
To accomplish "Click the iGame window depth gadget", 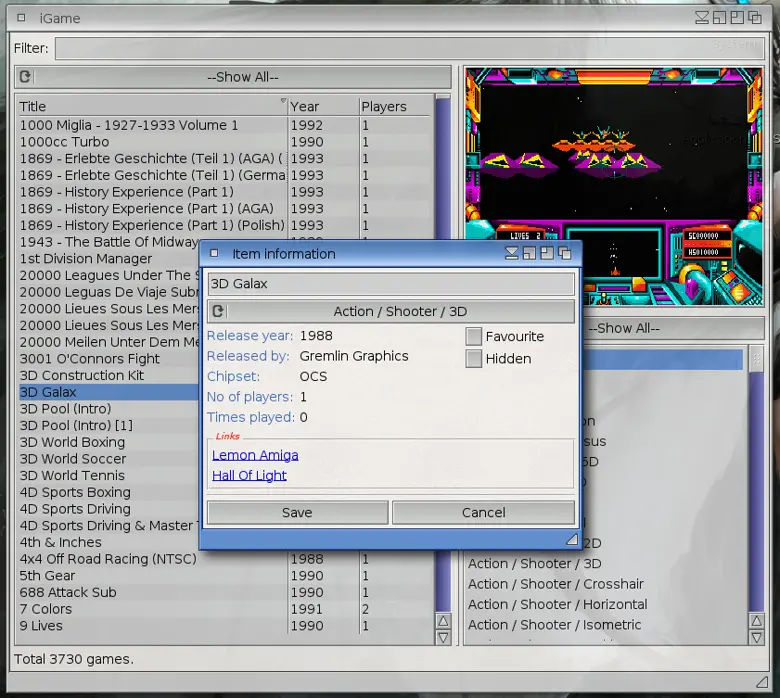I will [x=755, y=18].
